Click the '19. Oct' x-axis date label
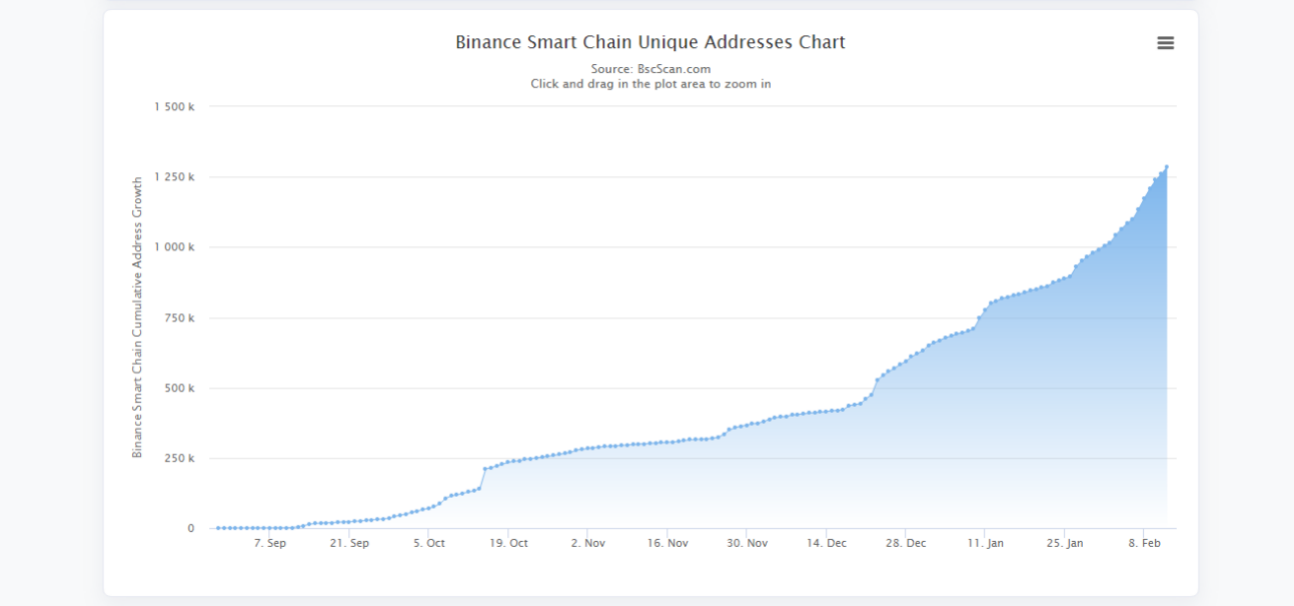Viewport: 1294px width, 606px height. pyautogui.click(x=508, y=543)
